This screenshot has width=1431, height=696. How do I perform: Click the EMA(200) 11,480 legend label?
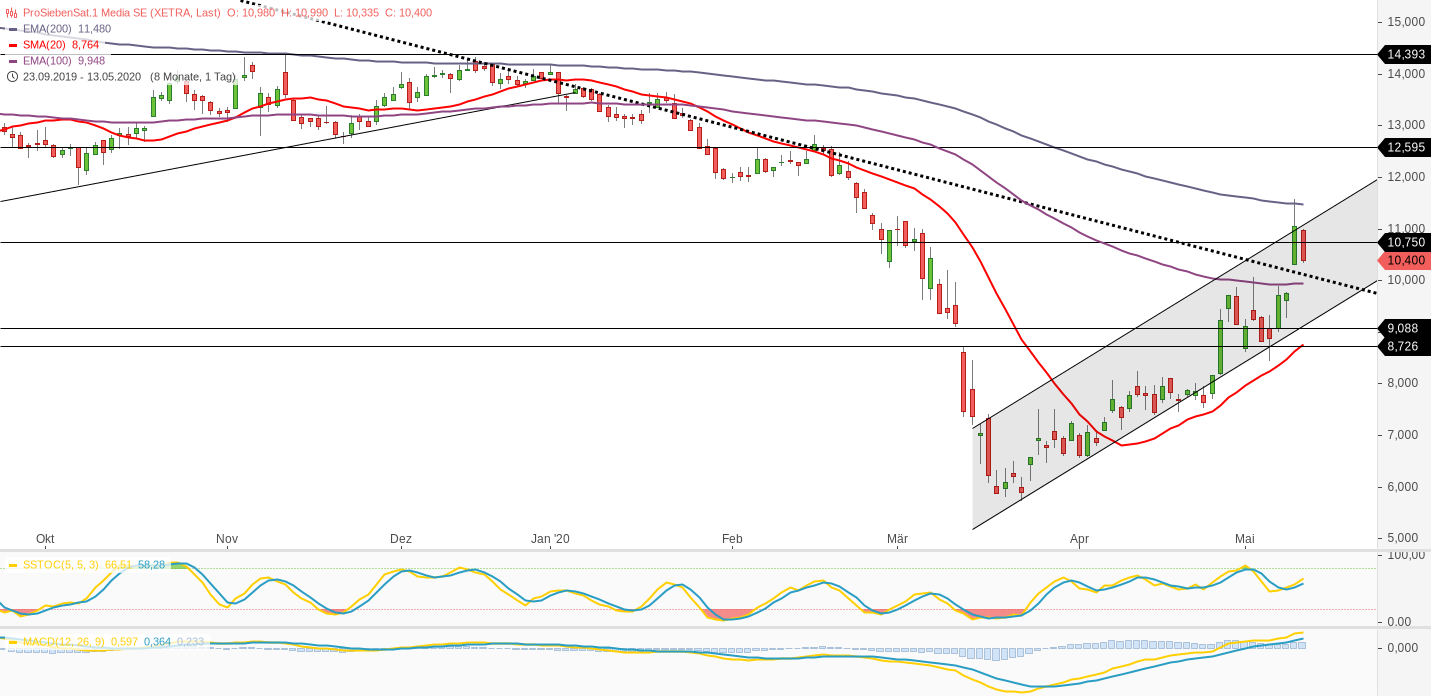click(x=67, y=29)
